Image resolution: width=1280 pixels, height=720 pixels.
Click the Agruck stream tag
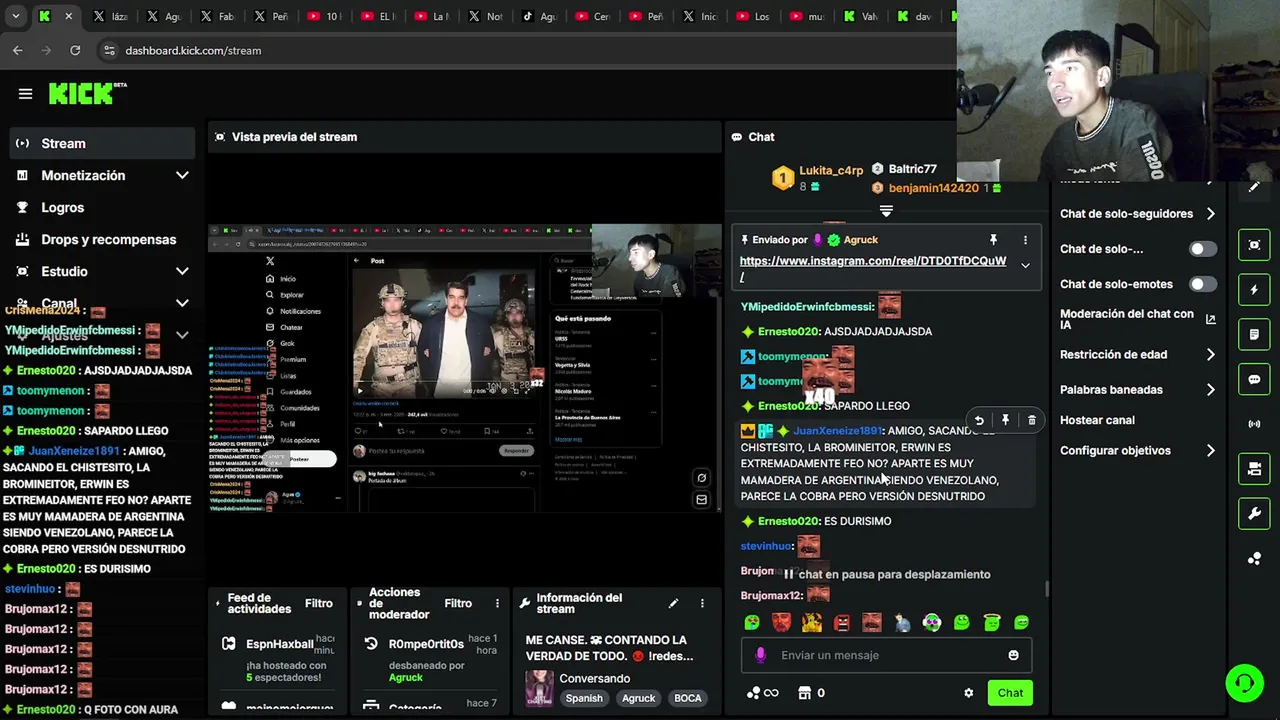click(x=638, y=698)
